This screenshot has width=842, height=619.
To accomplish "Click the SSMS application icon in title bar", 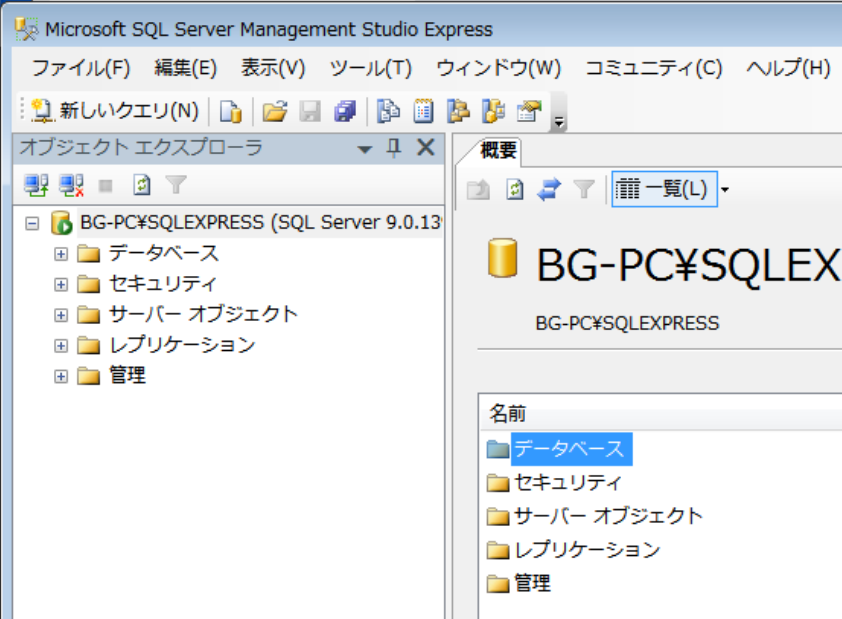I will click(x=26, y=29).
